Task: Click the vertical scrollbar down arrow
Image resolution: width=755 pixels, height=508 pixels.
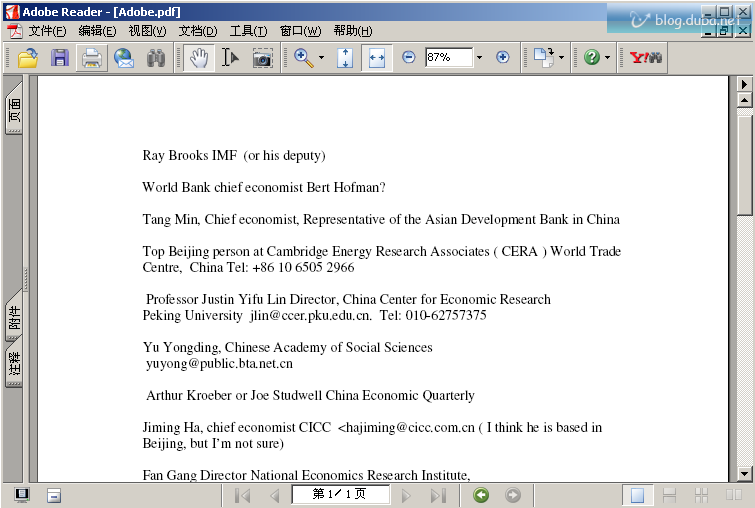Action: point(744,473)
